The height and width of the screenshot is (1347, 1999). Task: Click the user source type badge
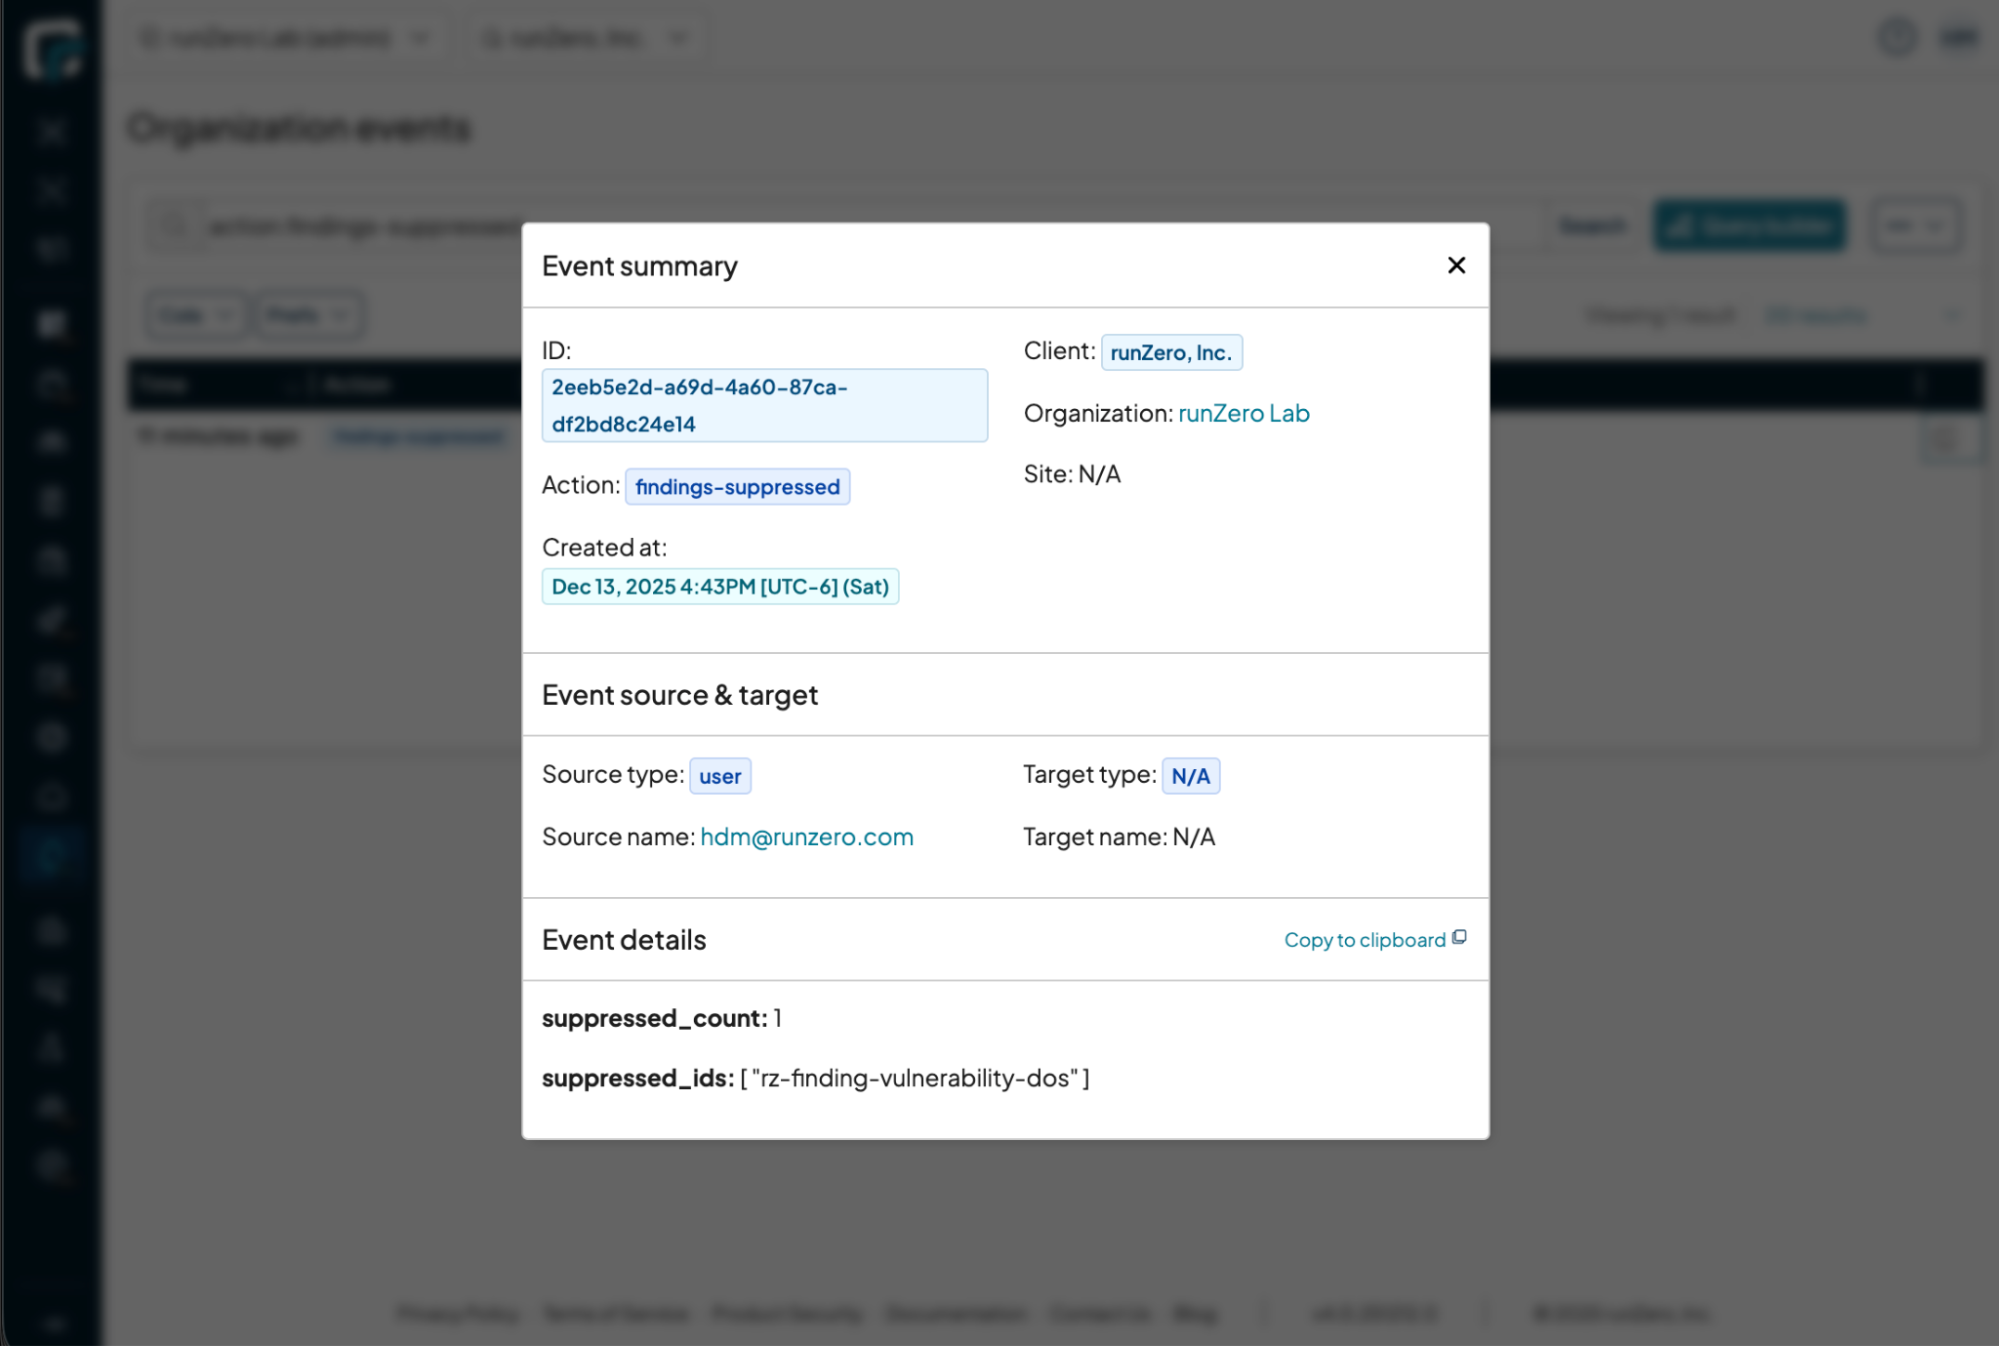coord(719,776)
